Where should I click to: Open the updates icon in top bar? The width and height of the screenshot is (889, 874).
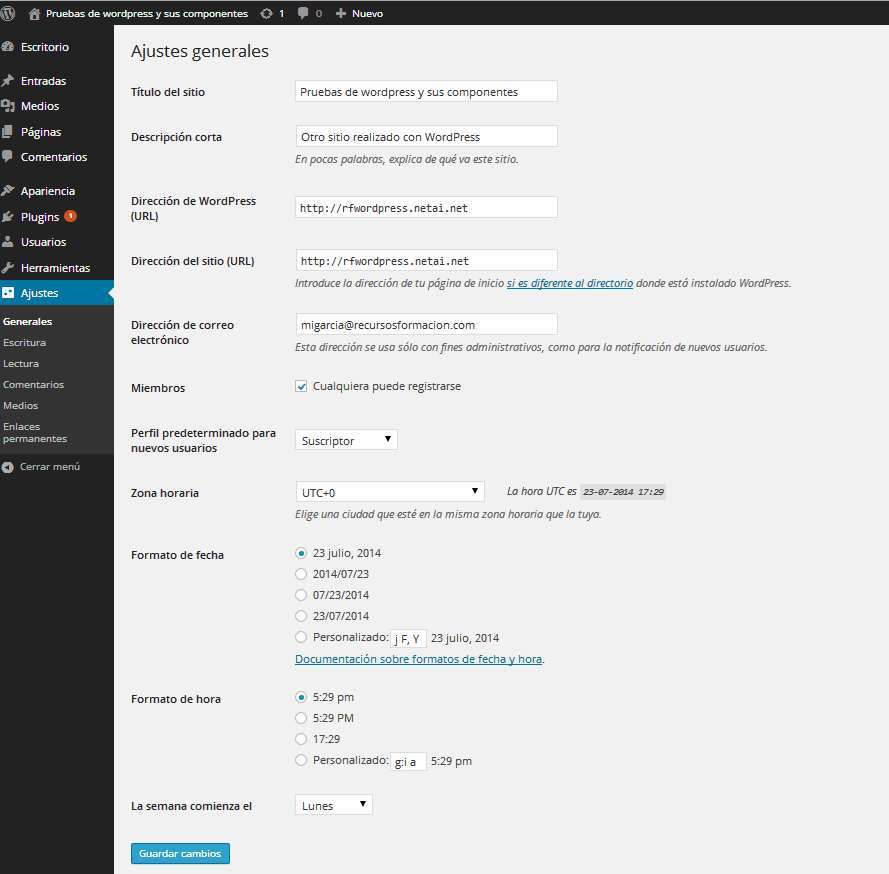pos(266,14)
